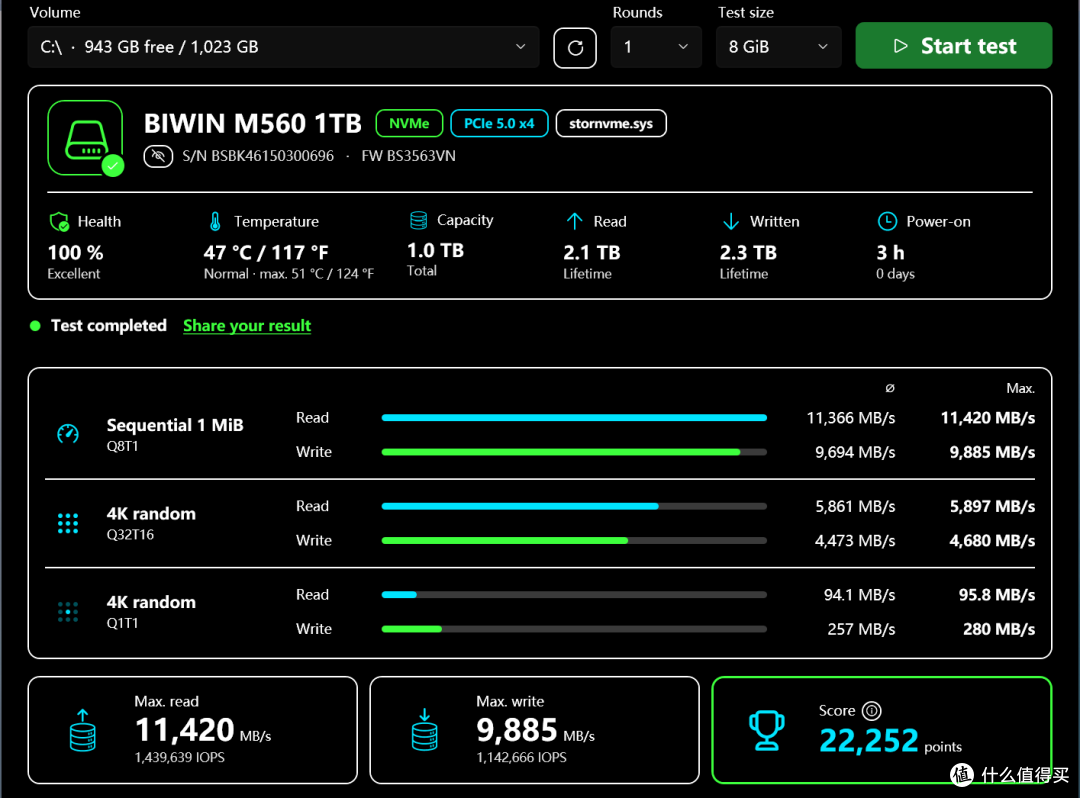Click the 4K Q1T1 Read progress bar
This screenshot has width=1080, height=798.
tap(574, 595)
